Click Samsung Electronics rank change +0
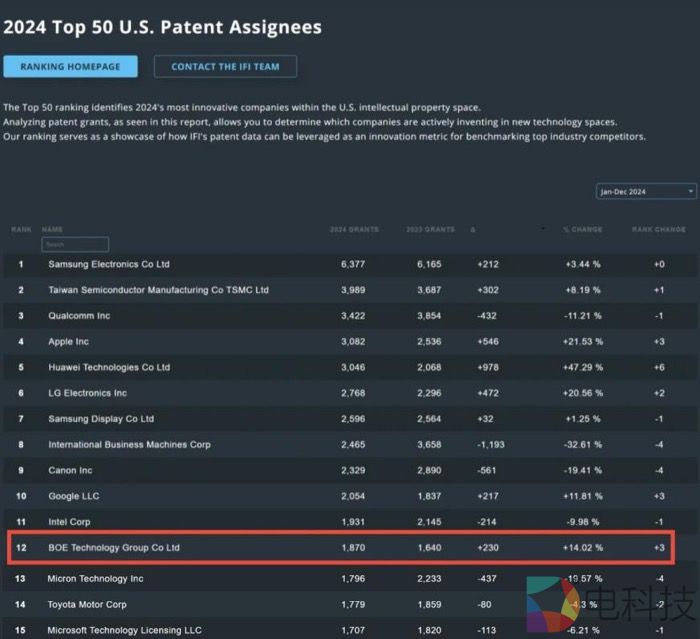The width and height of the screenshot is (700, 639). [x=659, y=264]
